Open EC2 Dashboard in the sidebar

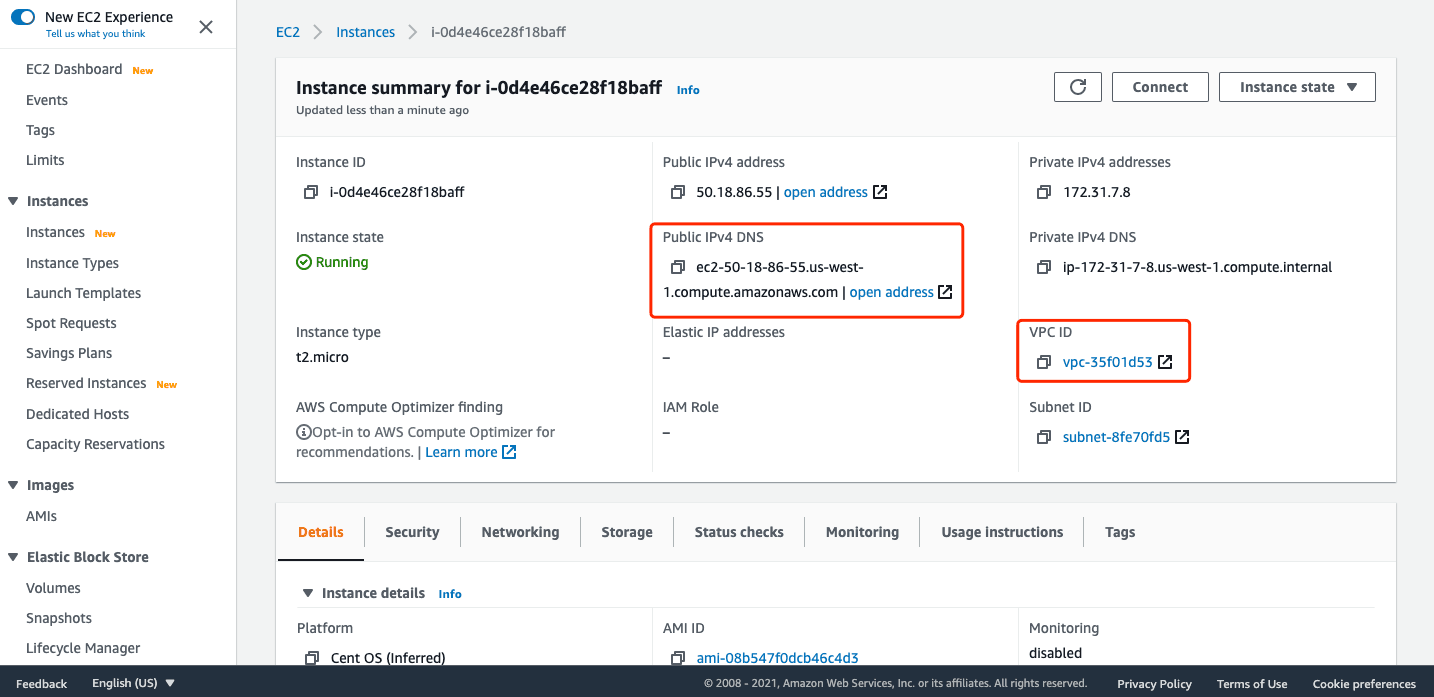pos(74,69)
